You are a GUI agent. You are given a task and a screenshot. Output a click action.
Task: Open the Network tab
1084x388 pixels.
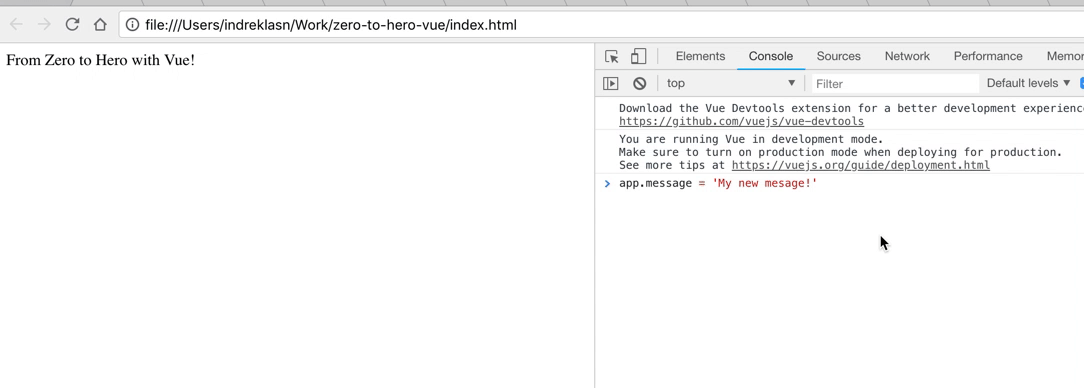907,56
